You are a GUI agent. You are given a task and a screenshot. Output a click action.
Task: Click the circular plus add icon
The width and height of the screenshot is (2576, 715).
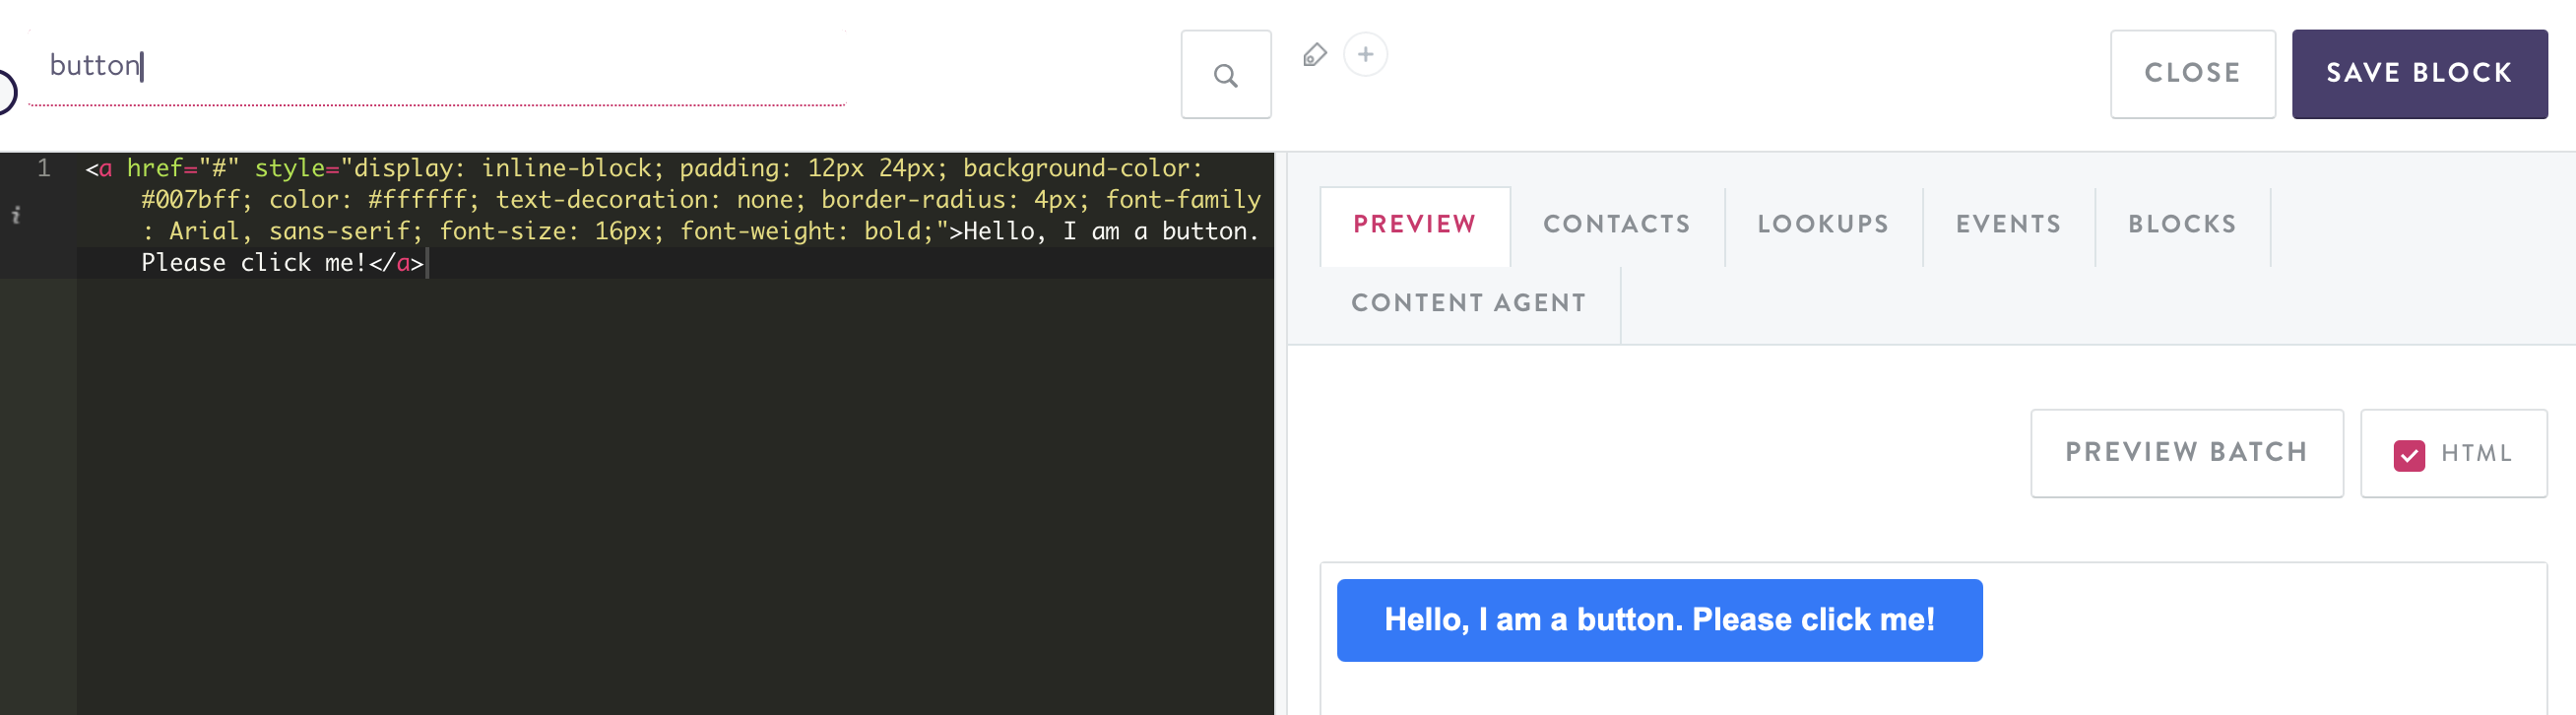pyautogui.click(x=1365, y=54)
